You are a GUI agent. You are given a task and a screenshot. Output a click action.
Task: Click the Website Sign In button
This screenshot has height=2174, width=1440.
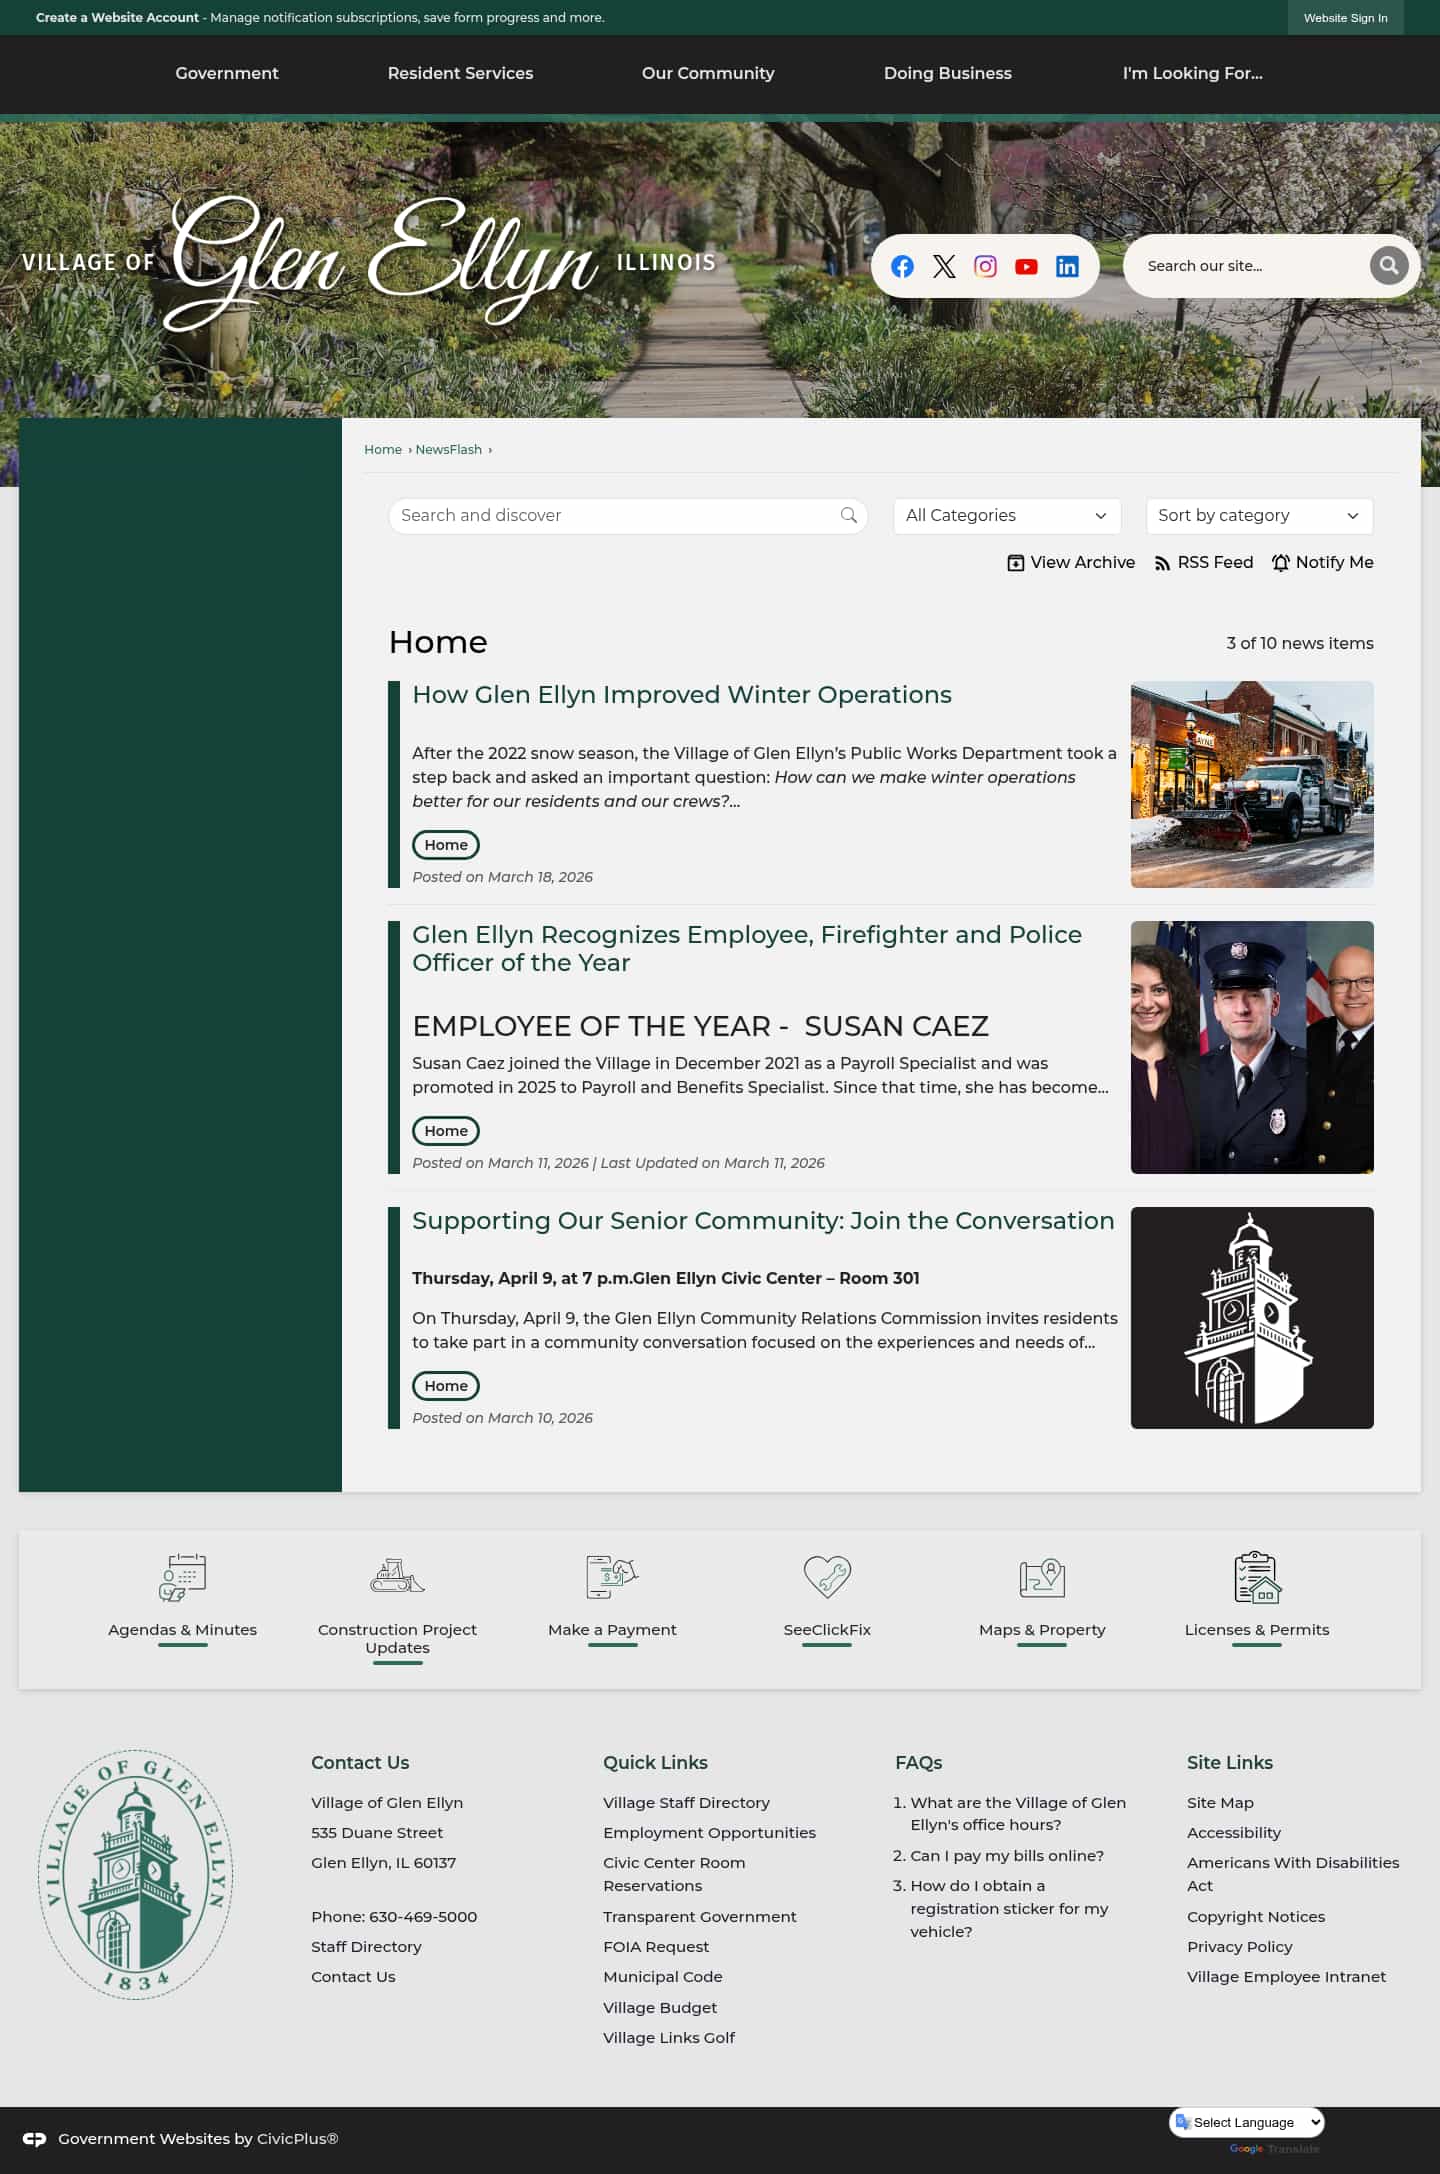coord(1345,18)
